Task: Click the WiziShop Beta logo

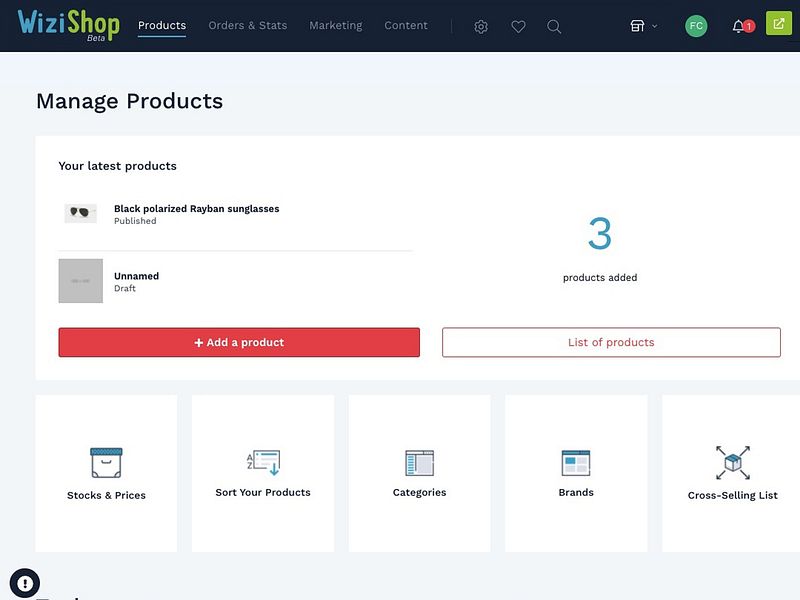Action: pyautogui.click(x=72, y=24)
